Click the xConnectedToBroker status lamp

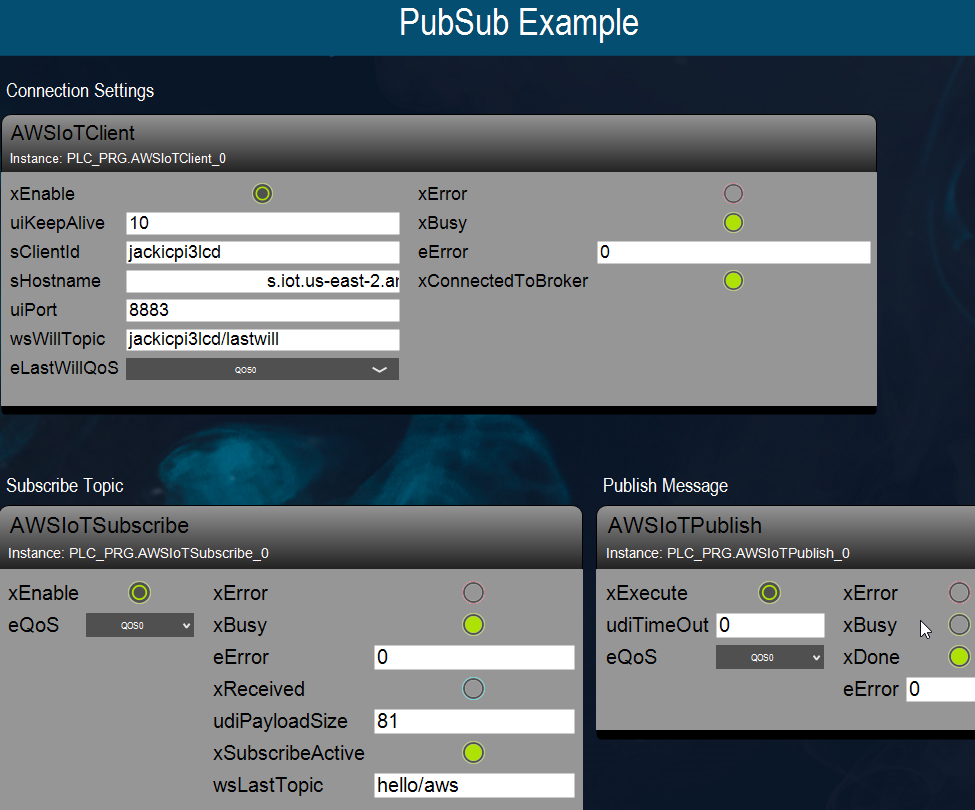733,281
